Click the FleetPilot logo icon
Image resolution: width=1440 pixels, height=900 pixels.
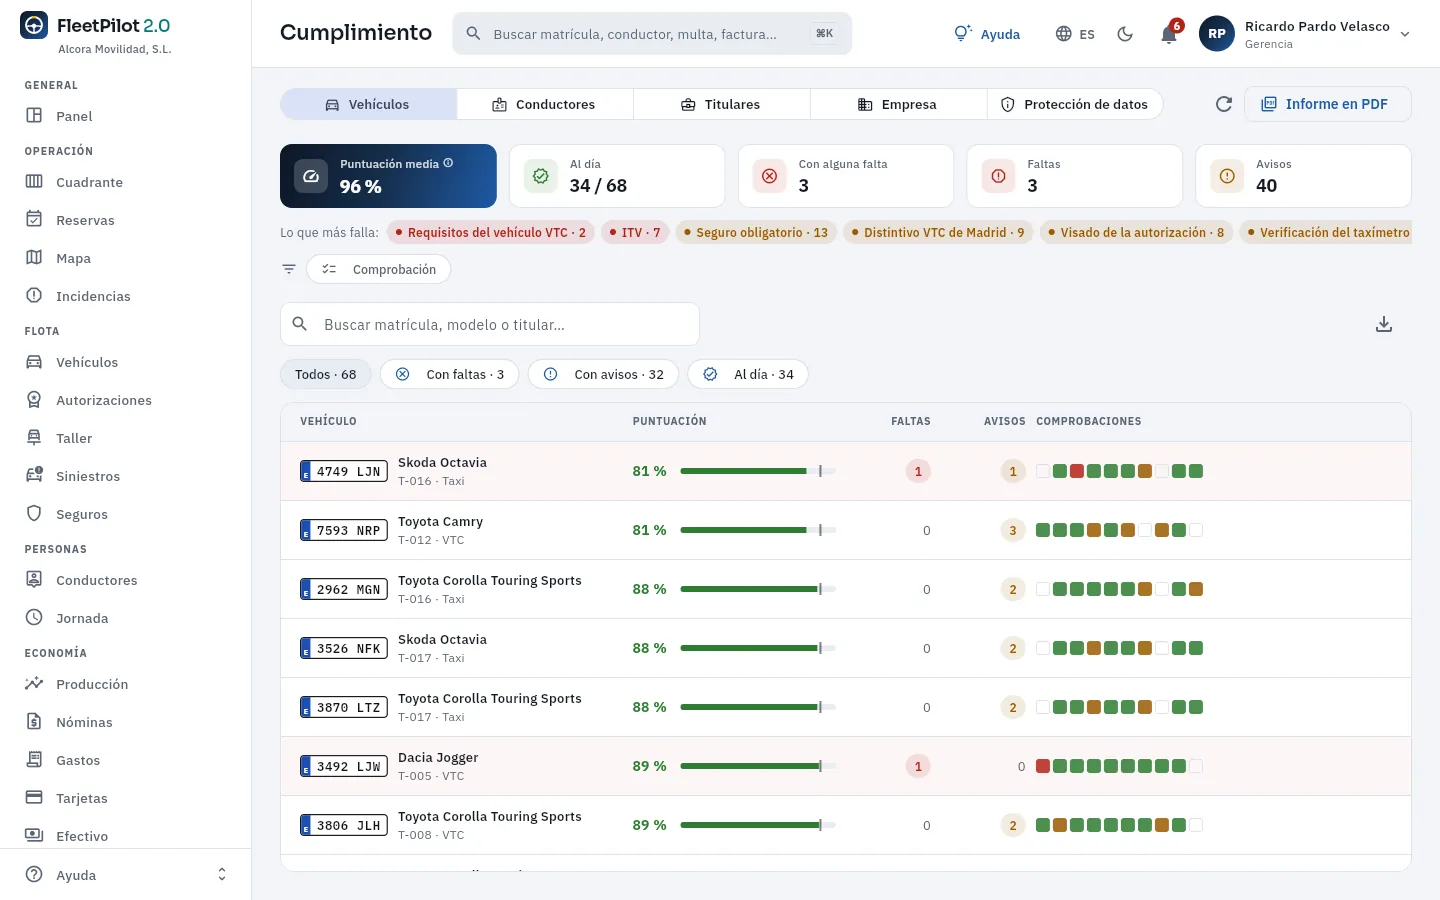pyautogui.click(x=34, y=26)
